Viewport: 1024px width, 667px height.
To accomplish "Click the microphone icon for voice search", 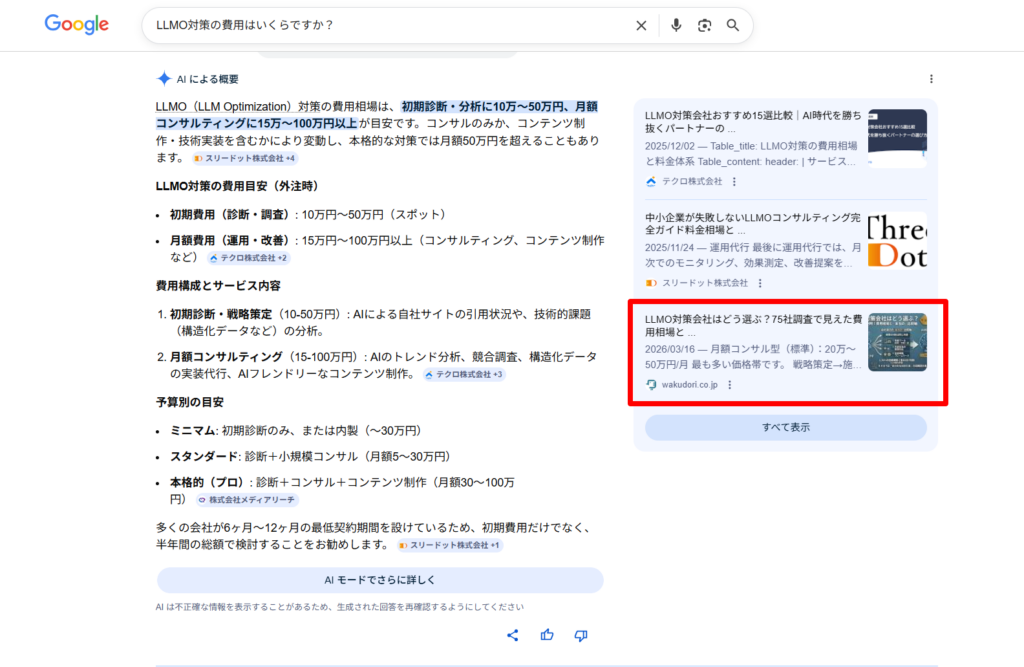I will 676,25.
